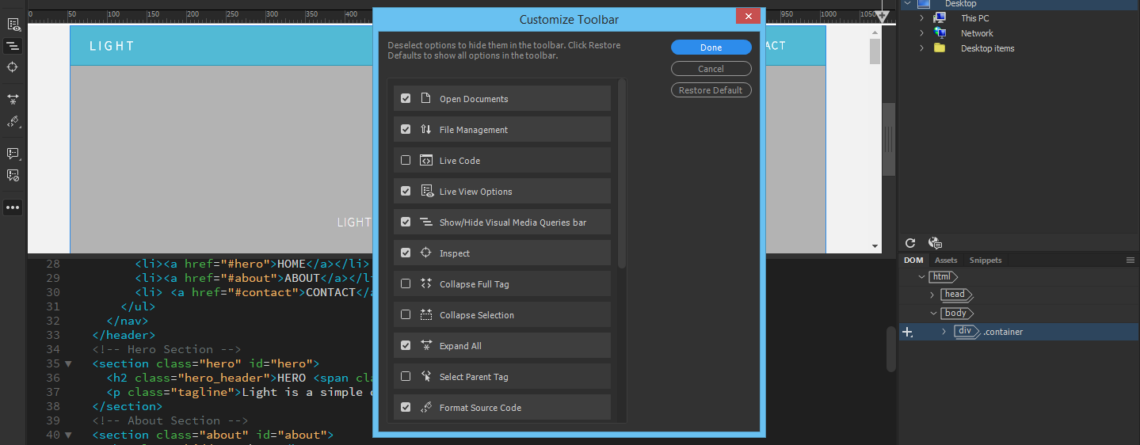The width and height of the screenshot is (1140, 445).
Task: Click the Expand All icon in left toolbar
Action: coord(13,99)
